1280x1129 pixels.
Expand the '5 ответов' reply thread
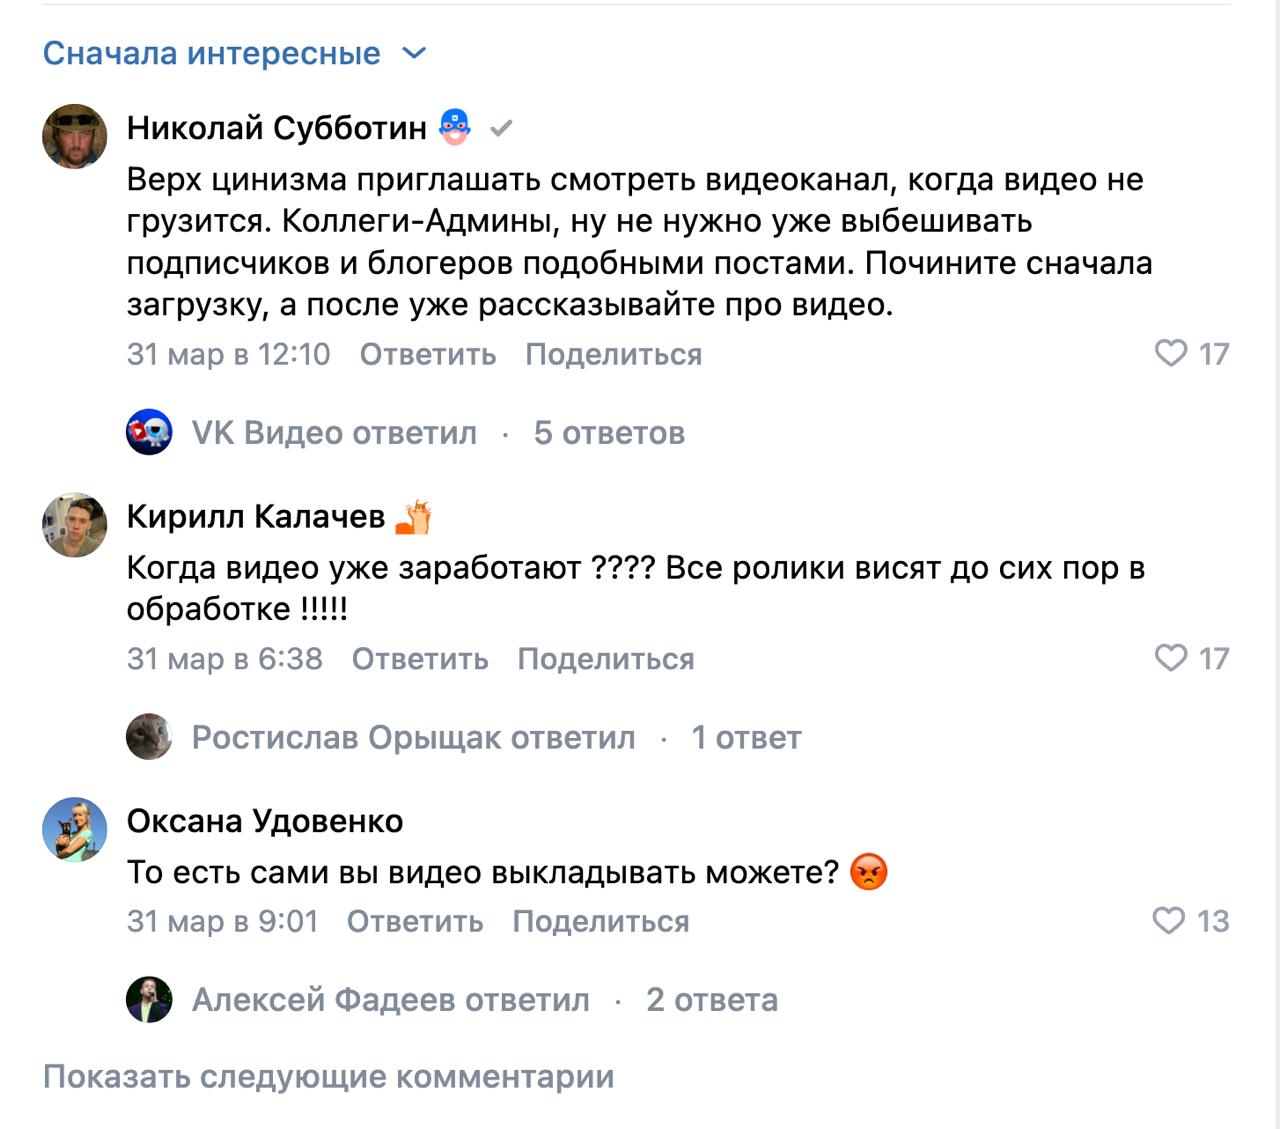coord(609,433)
